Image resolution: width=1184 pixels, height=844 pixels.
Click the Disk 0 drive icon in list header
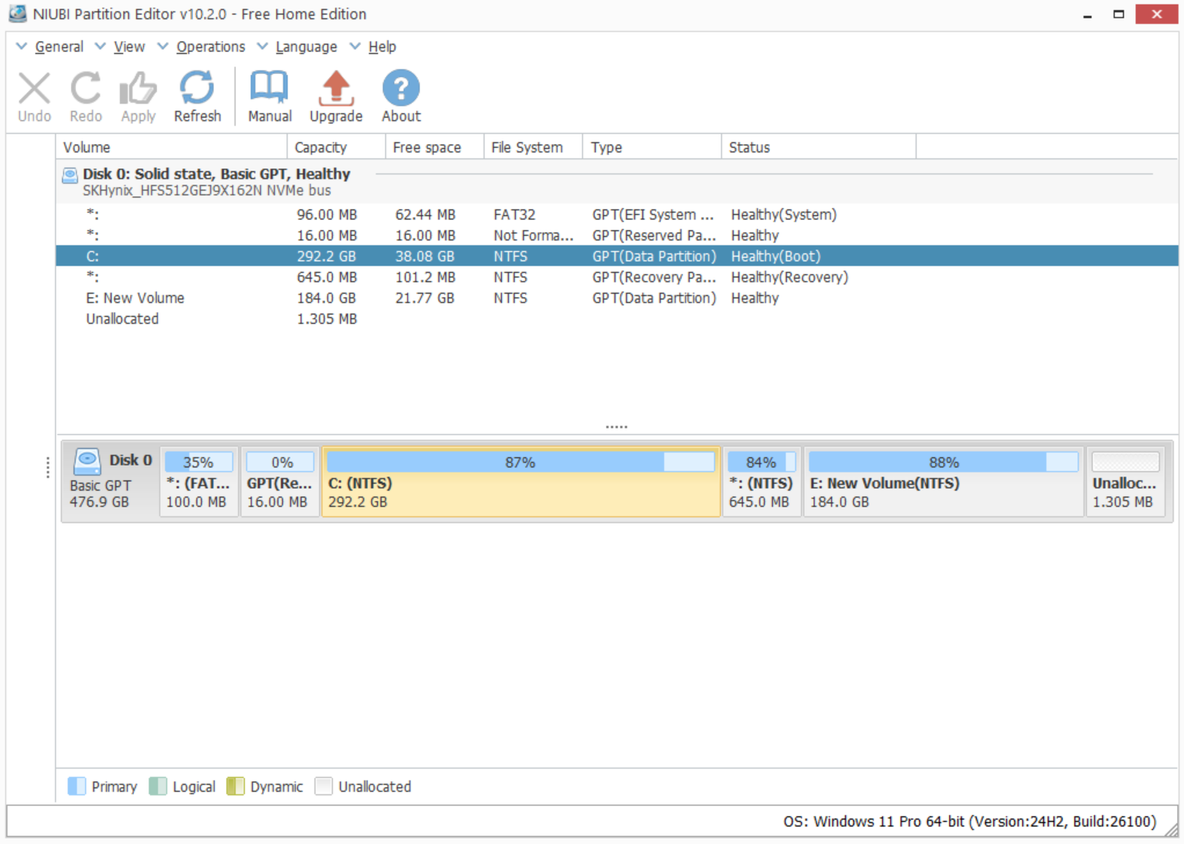click(70, 175)
